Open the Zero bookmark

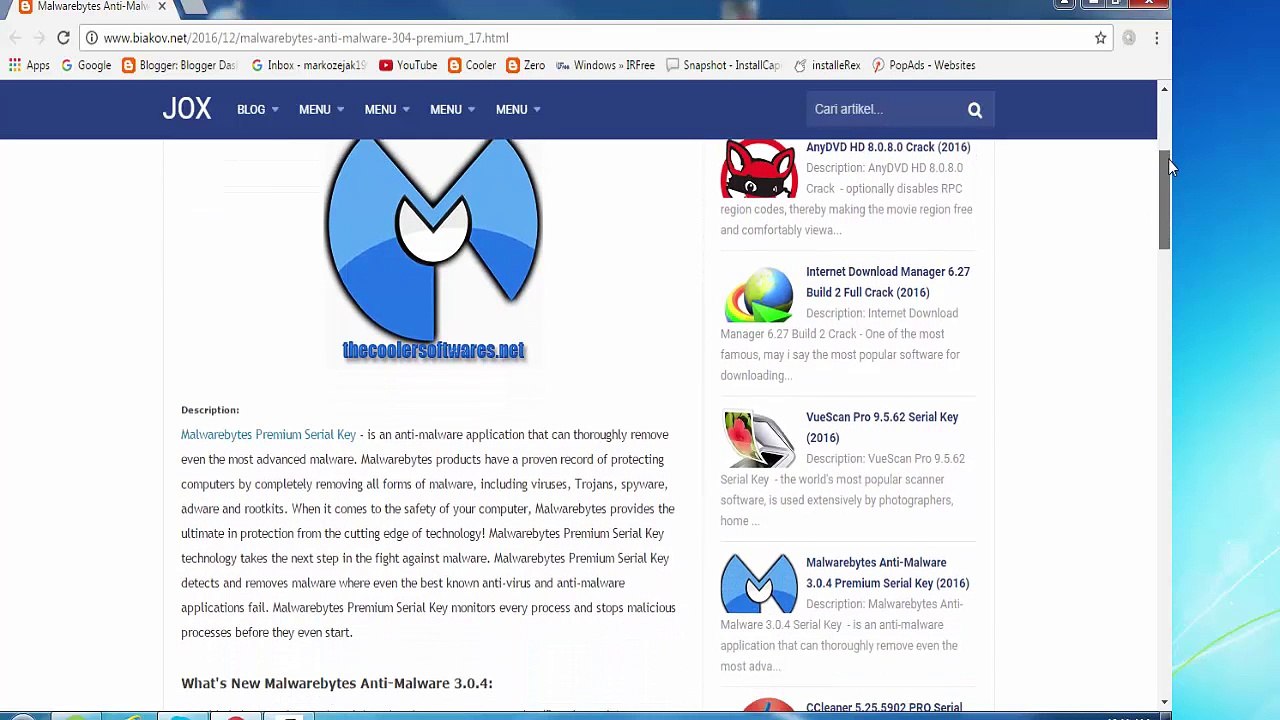pos(526,65)
